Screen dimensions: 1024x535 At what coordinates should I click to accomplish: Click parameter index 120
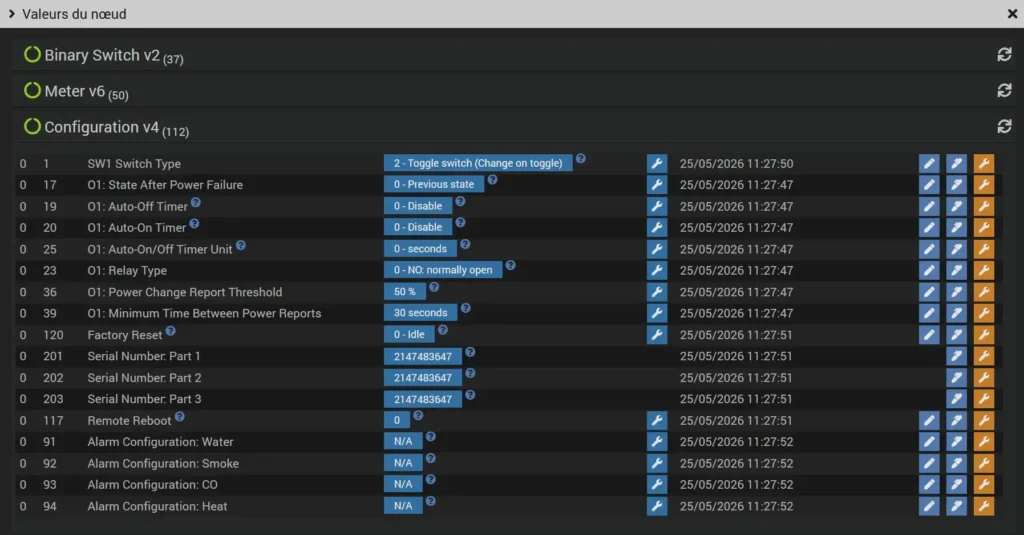tap(53, 335)
